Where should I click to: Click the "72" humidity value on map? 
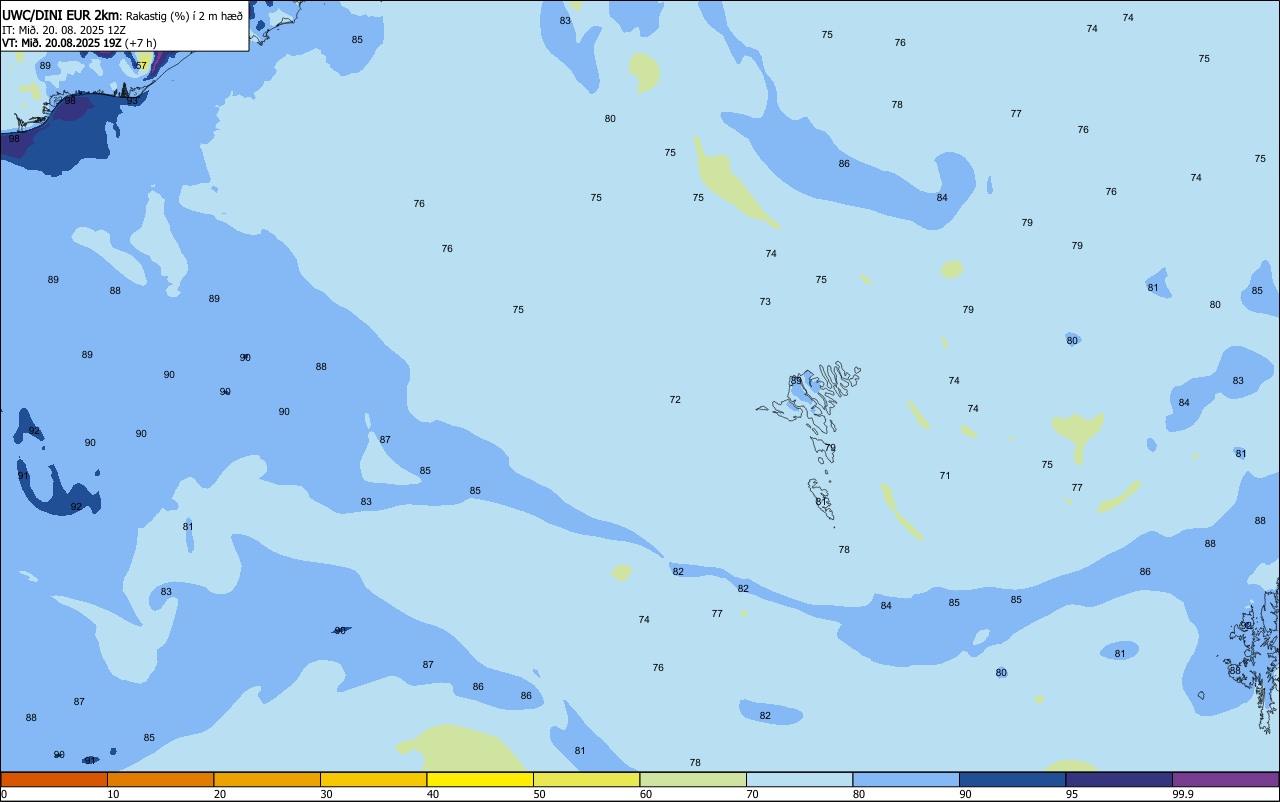pos(675,400)
